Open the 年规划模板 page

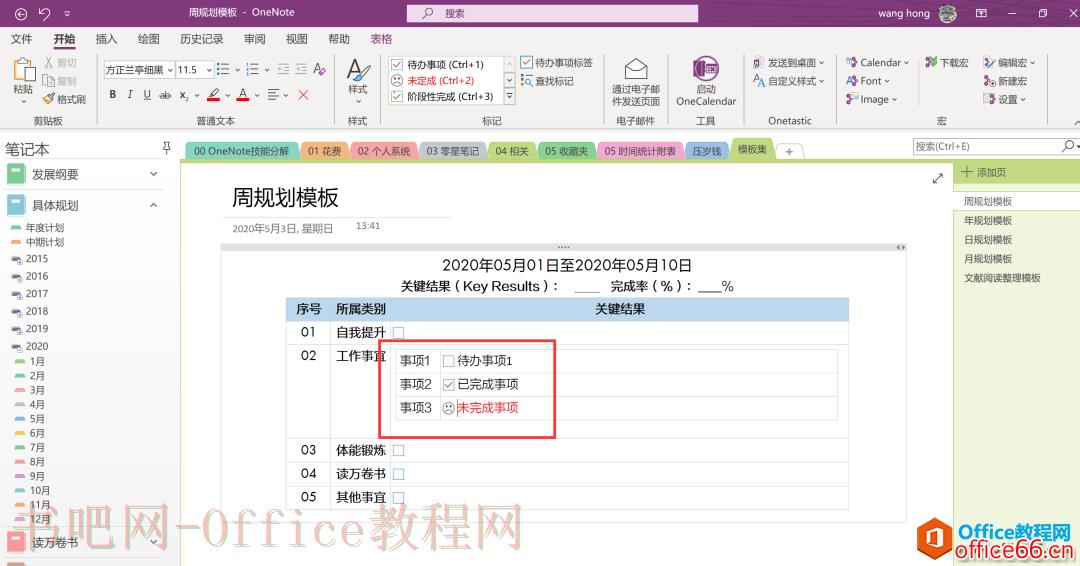tap(988, 220)
